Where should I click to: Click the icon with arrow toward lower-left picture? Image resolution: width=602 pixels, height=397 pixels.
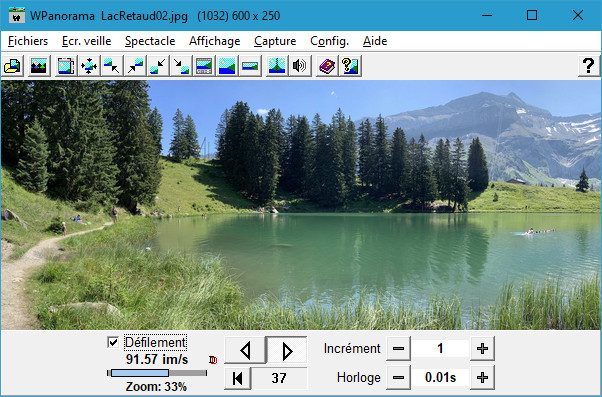158,66
